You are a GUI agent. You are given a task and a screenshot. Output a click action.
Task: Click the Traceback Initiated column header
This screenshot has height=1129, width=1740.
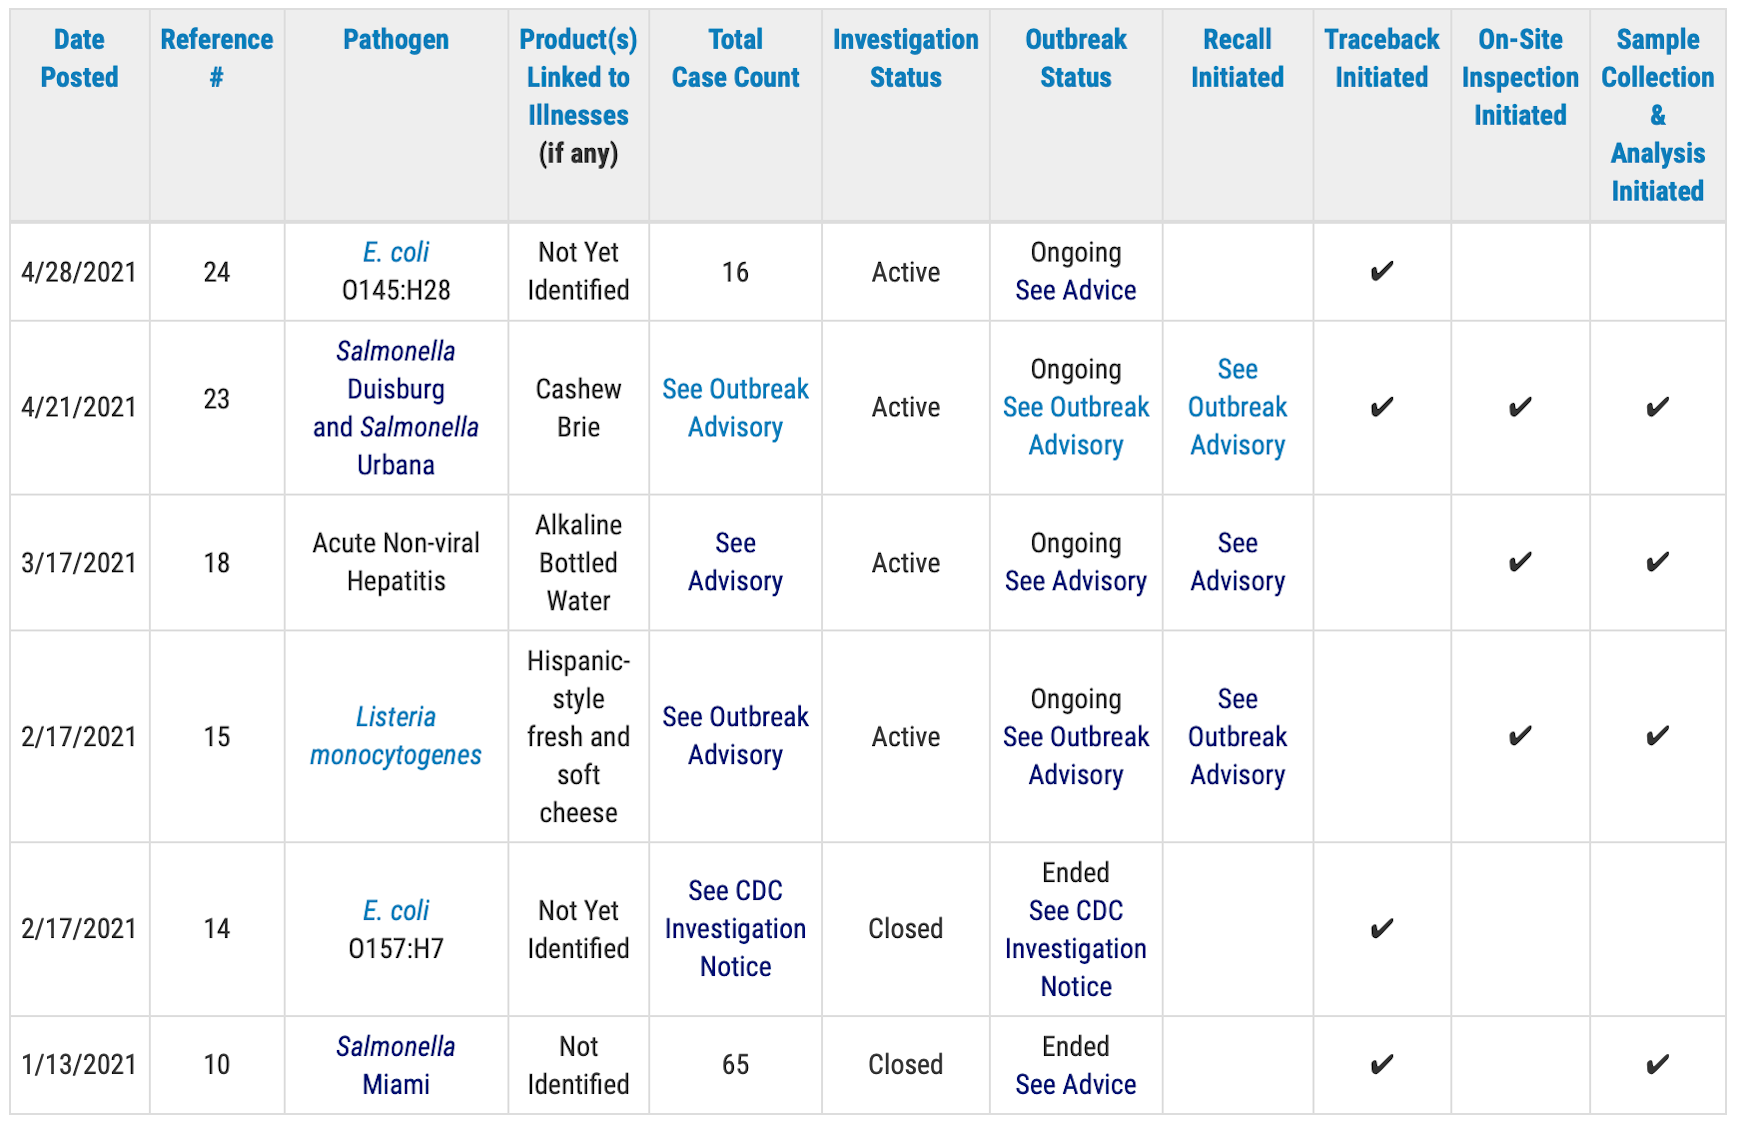pyautogui.click(x=1381, y=58)
